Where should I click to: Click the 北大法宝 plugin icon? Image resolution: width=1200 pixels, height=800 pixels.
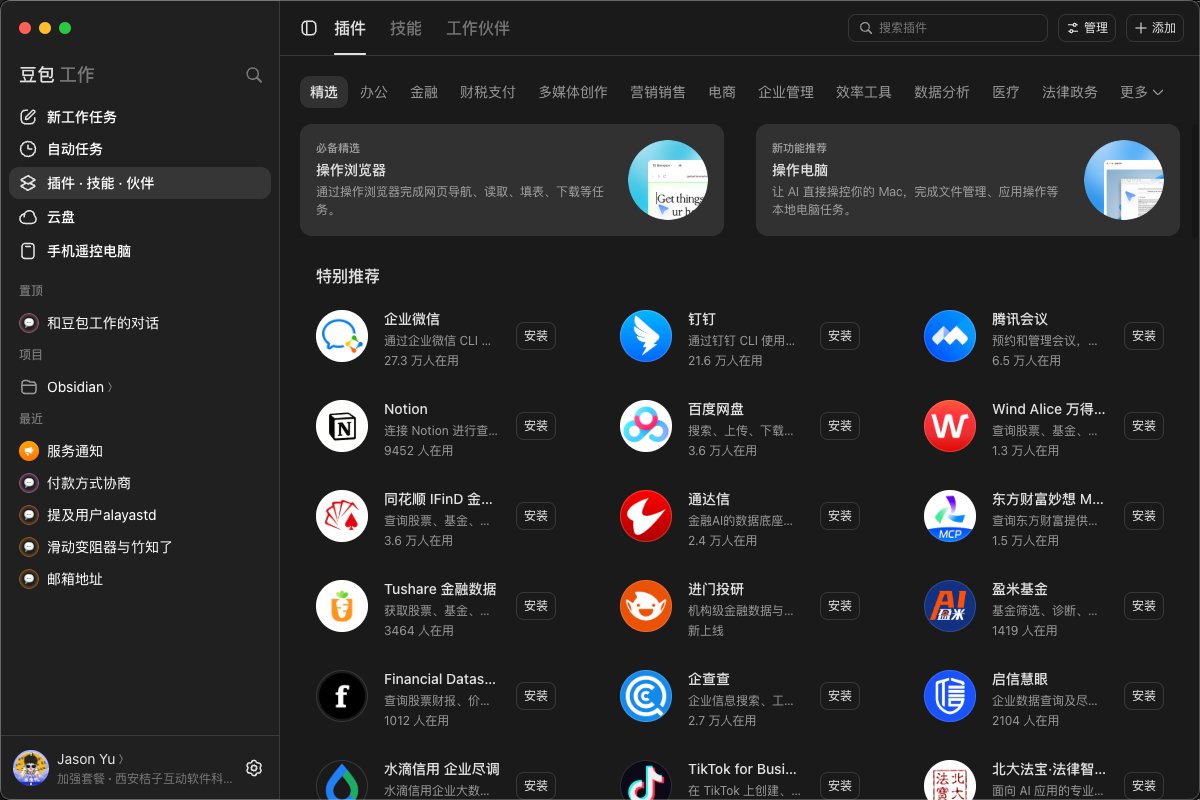coord(950,781)
